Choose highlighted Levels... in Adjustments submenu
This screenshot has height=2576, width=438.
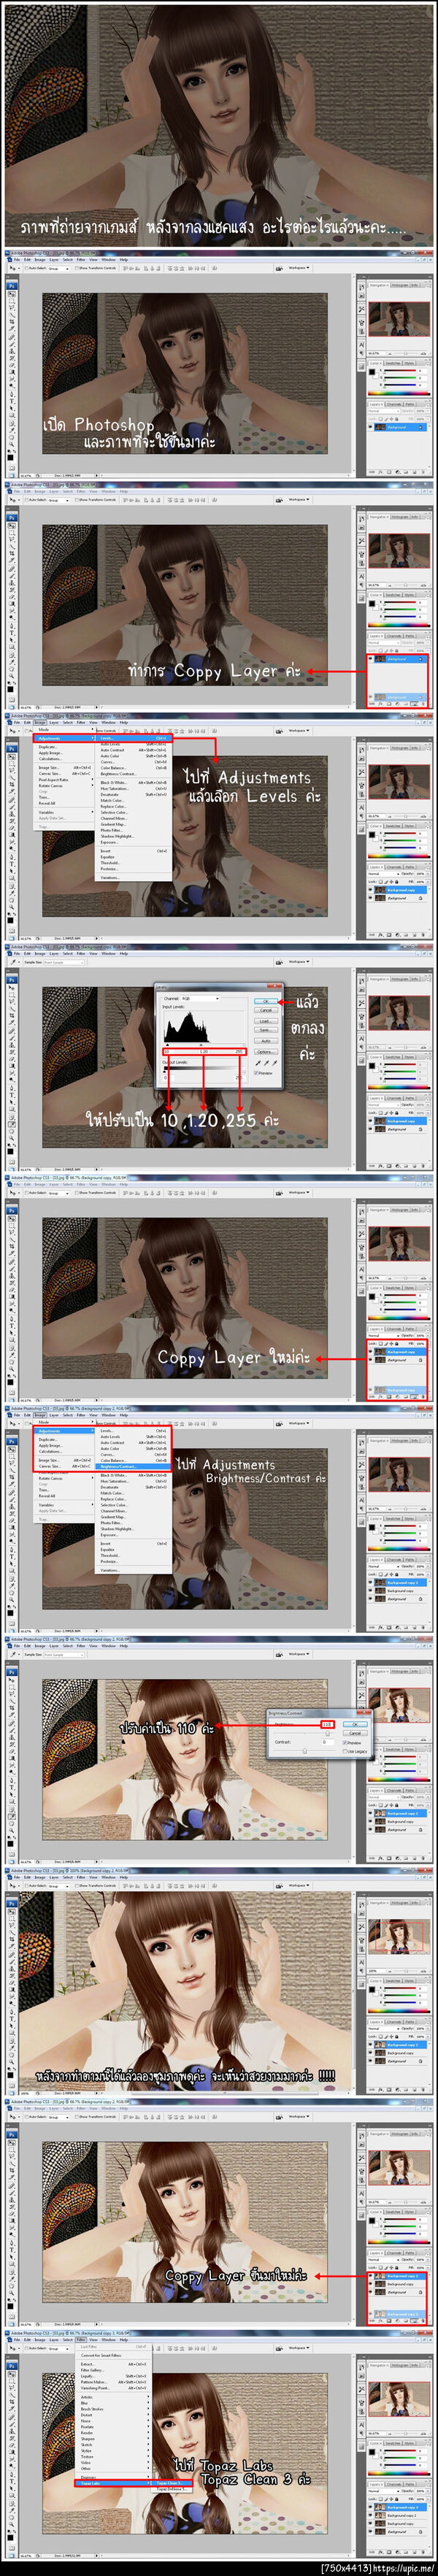(x=133, y=738)
